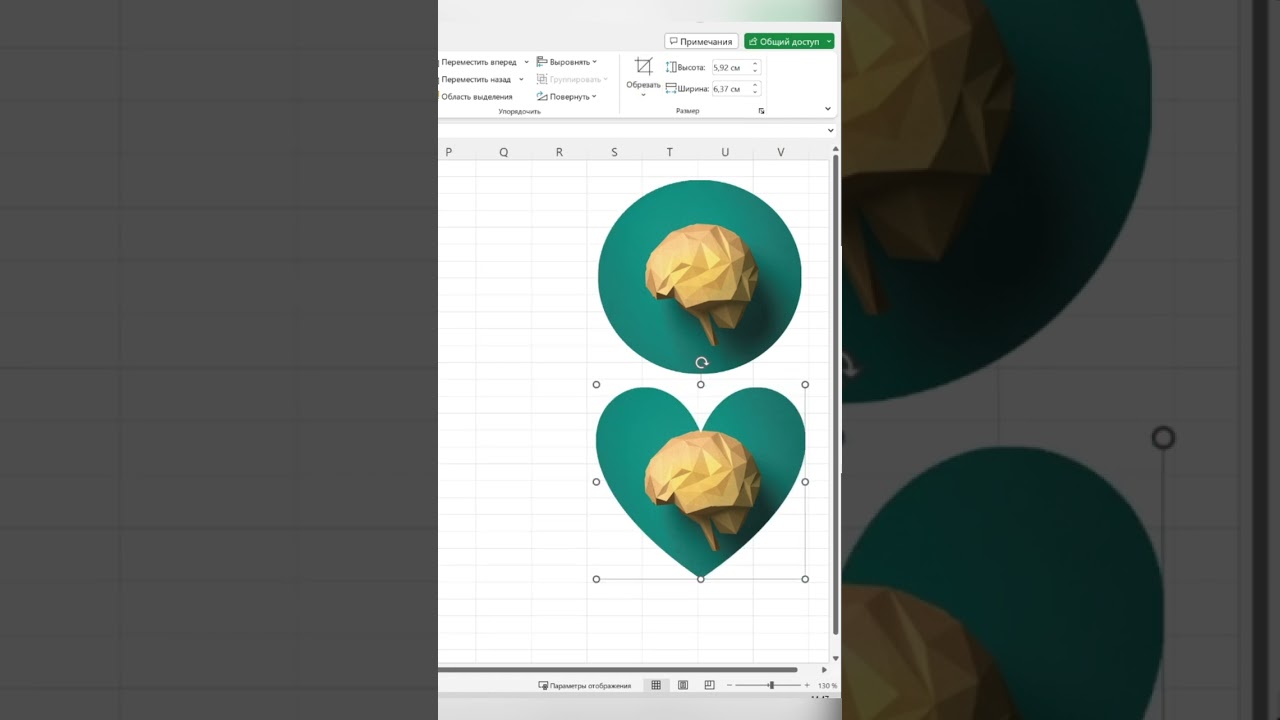Click the rotation handle above heart picture
Viewport: 1280px width, 720px height.
coord(701,363)
